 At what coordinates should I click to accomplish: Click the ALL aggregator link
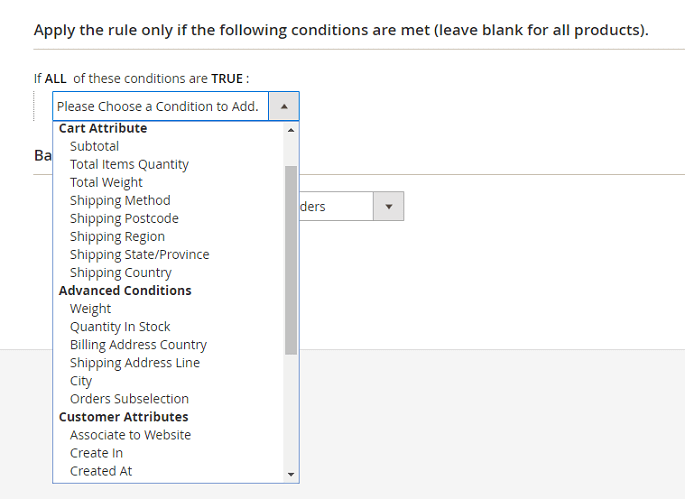pos(55,78)
